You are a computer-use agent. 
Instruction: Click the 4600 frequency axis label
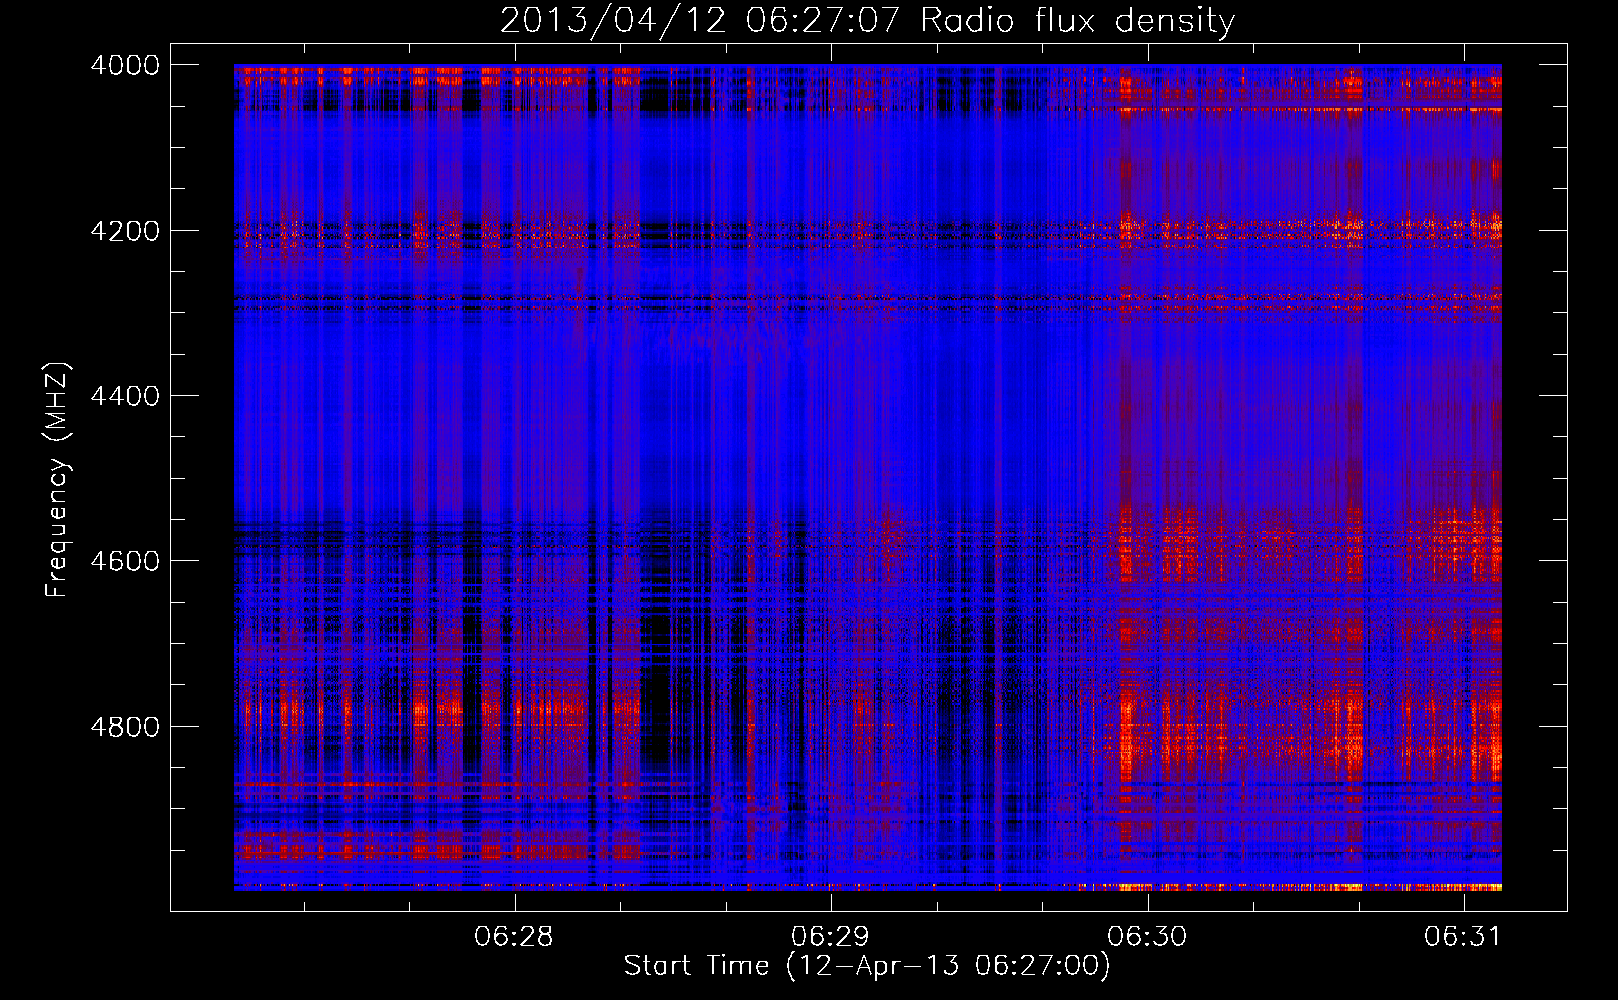tap(126, 561)
